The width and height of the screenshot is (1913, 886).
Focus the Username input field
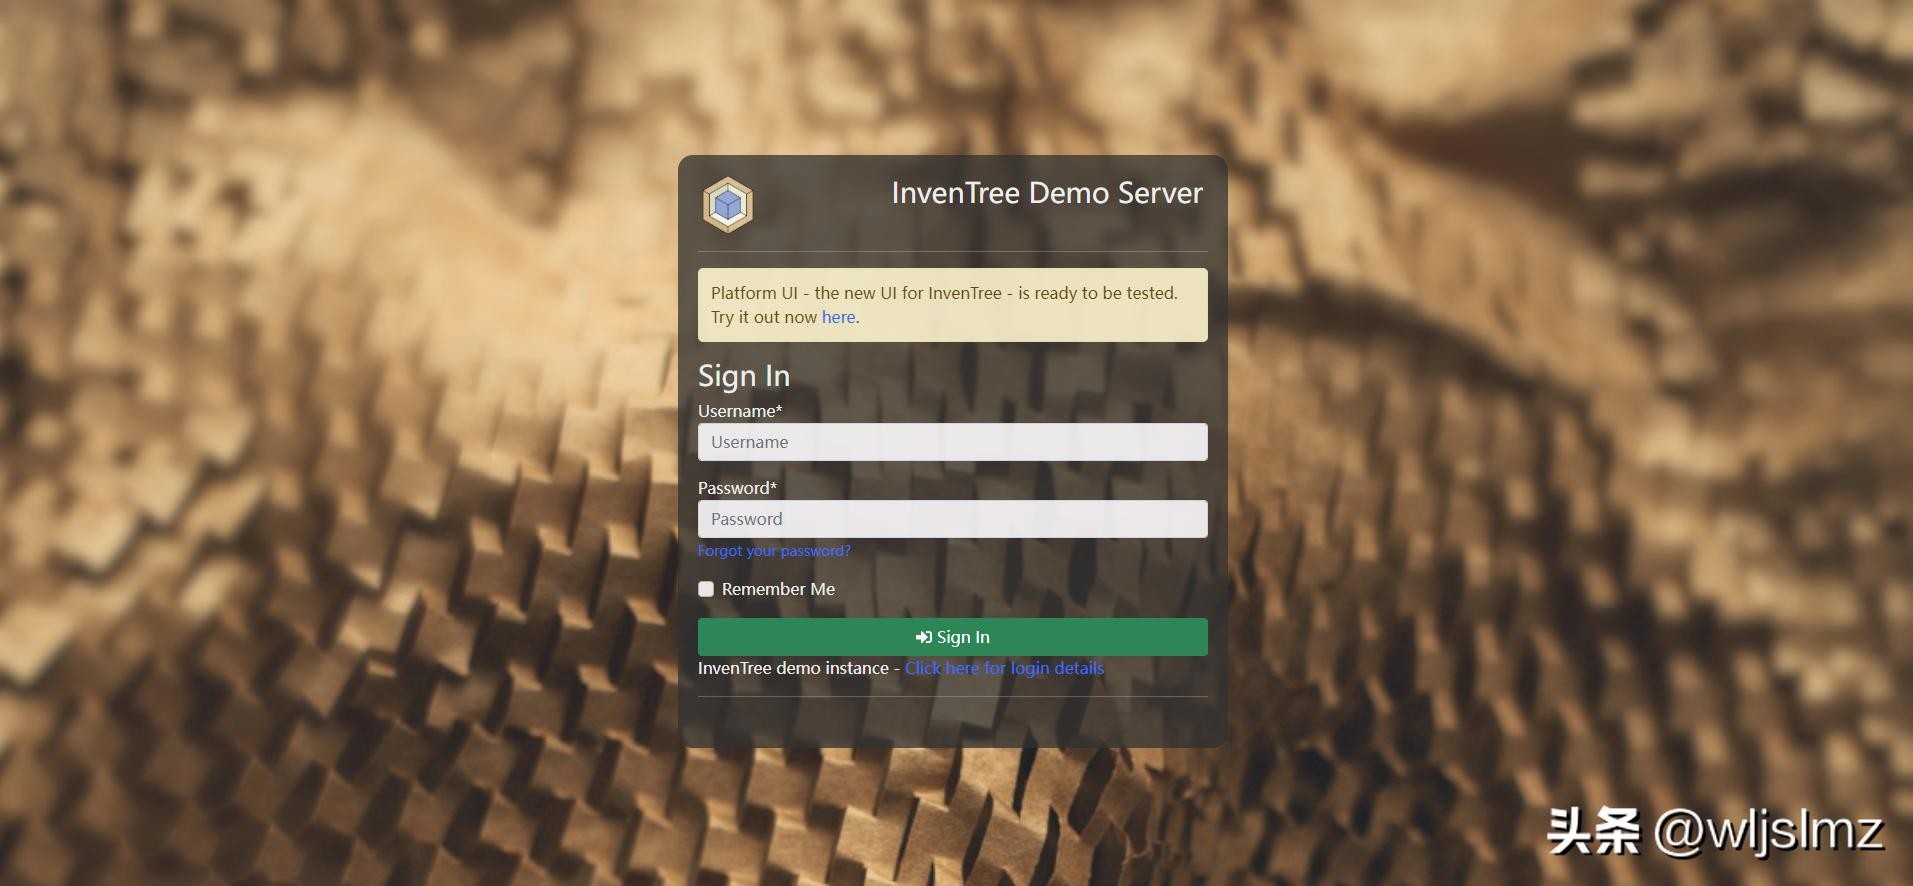click(x=952, y=442)
